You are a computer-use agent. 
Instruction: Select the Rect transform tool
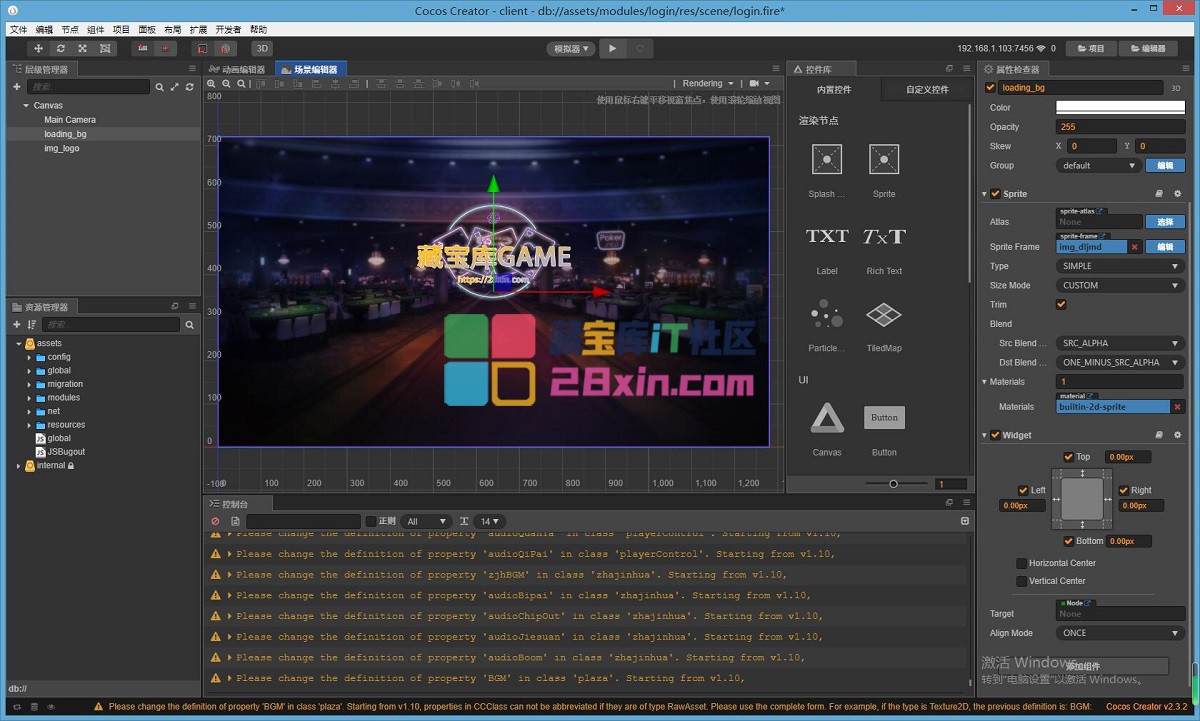(x=104, y=48)
